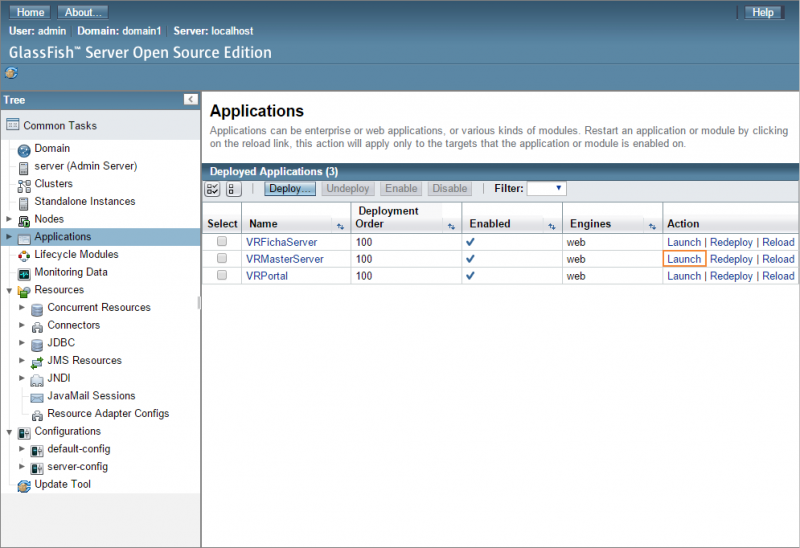Image resolution: width=800 pixels, height=548 pixels.
Task: Click the Resources folder icon
Action: tap(24, 291)
